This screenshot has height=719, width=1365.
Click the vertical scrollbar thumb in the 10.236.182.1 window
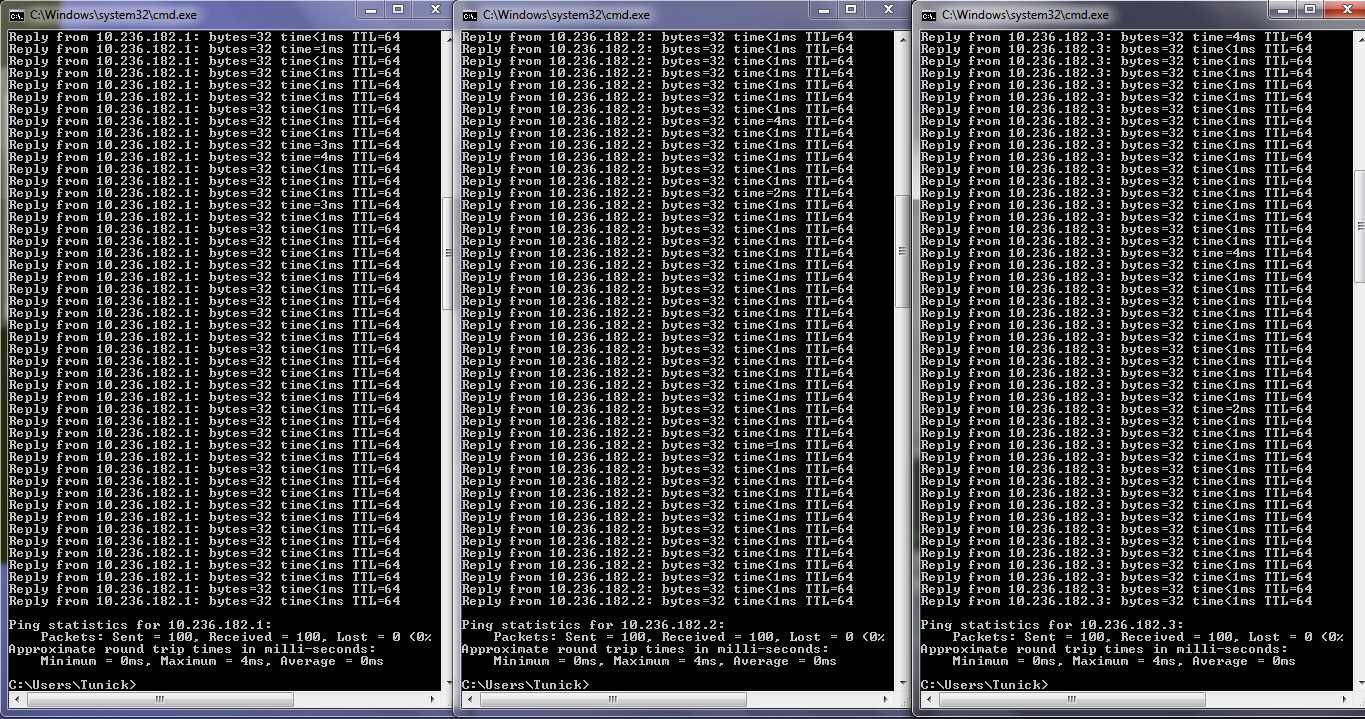click(x=447, y=255)
